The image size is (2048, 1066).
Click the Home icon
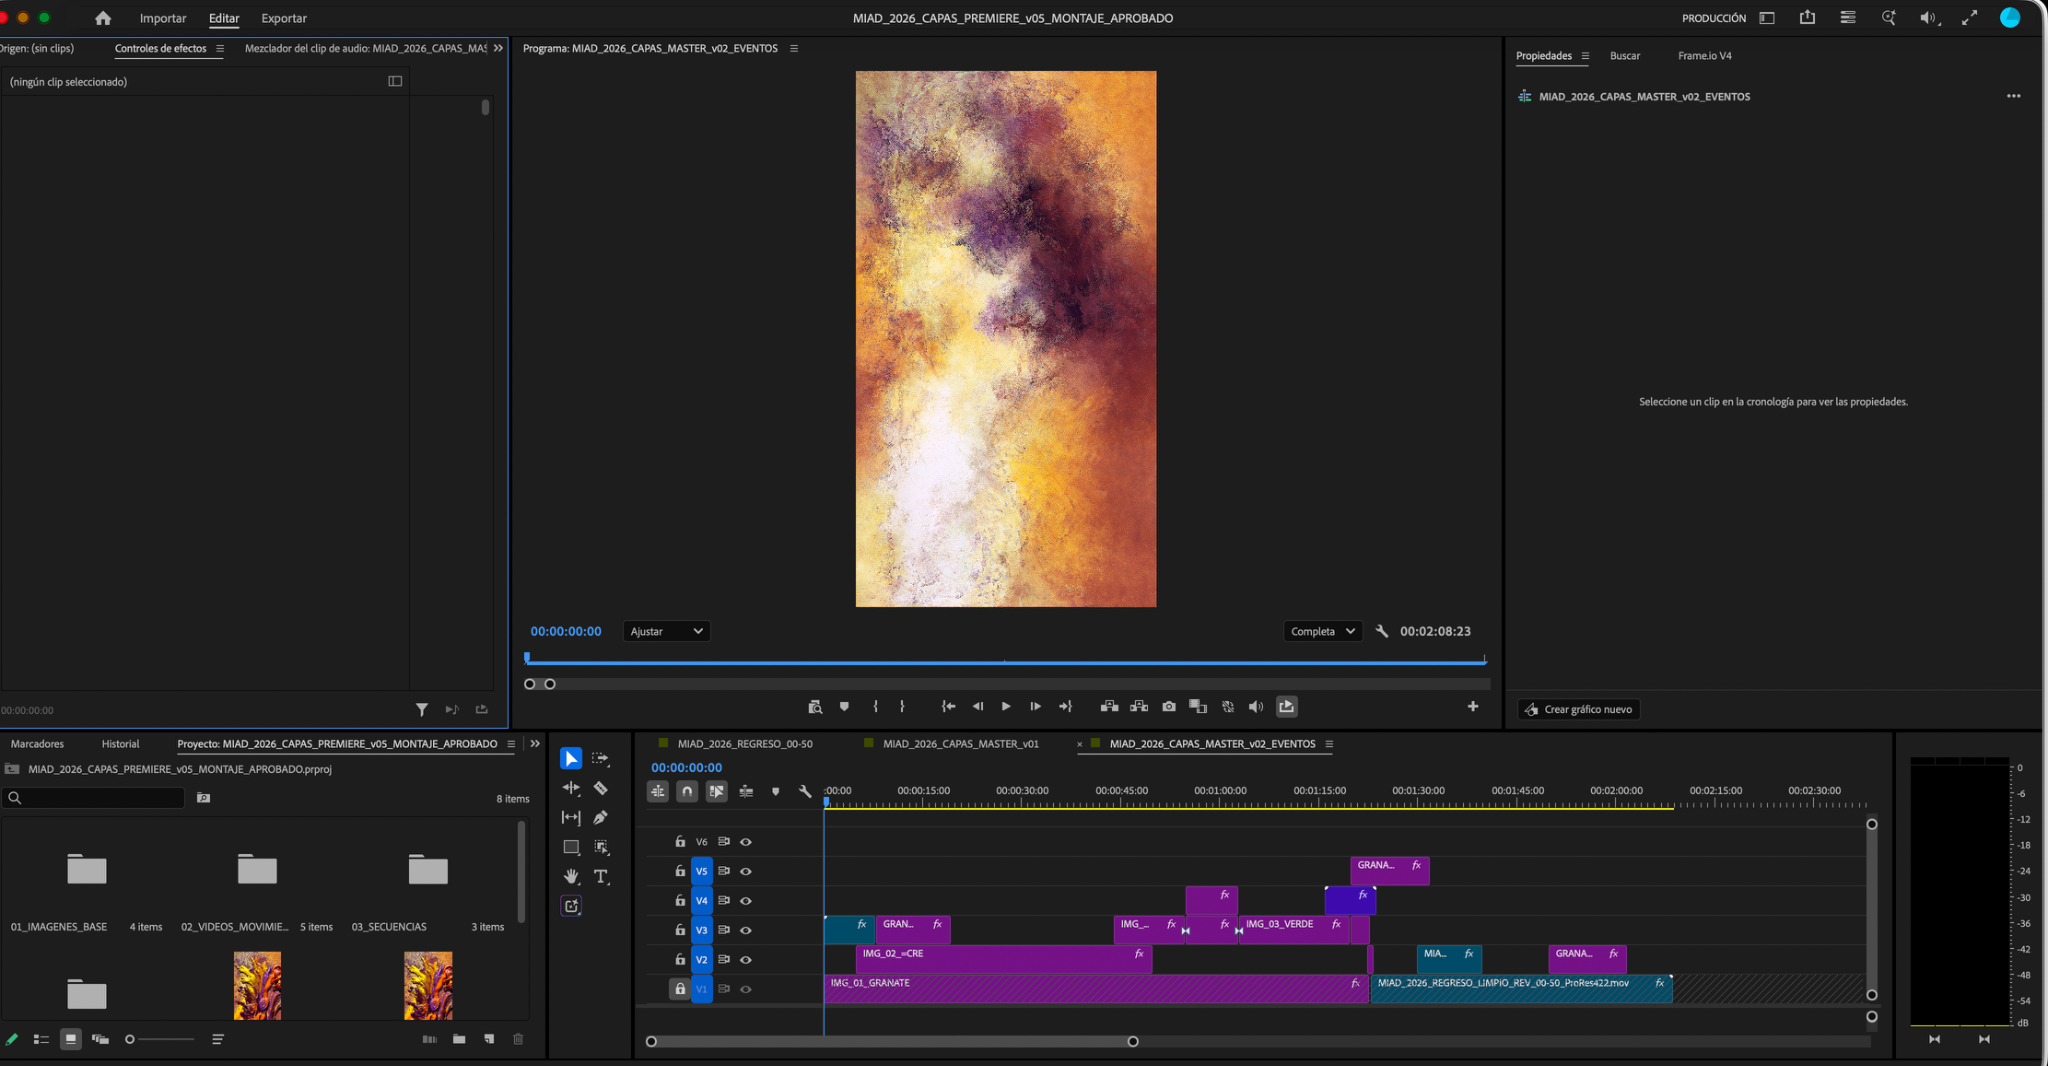(103, 18)
